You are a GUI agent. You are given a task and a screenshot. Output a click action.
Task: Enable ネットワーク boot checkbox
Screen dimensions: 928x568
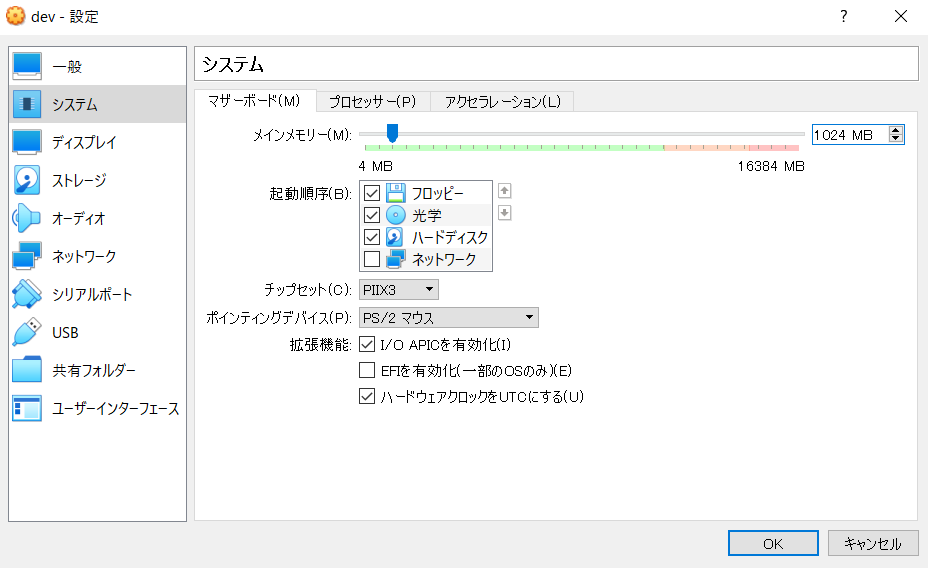coord(372,259)
